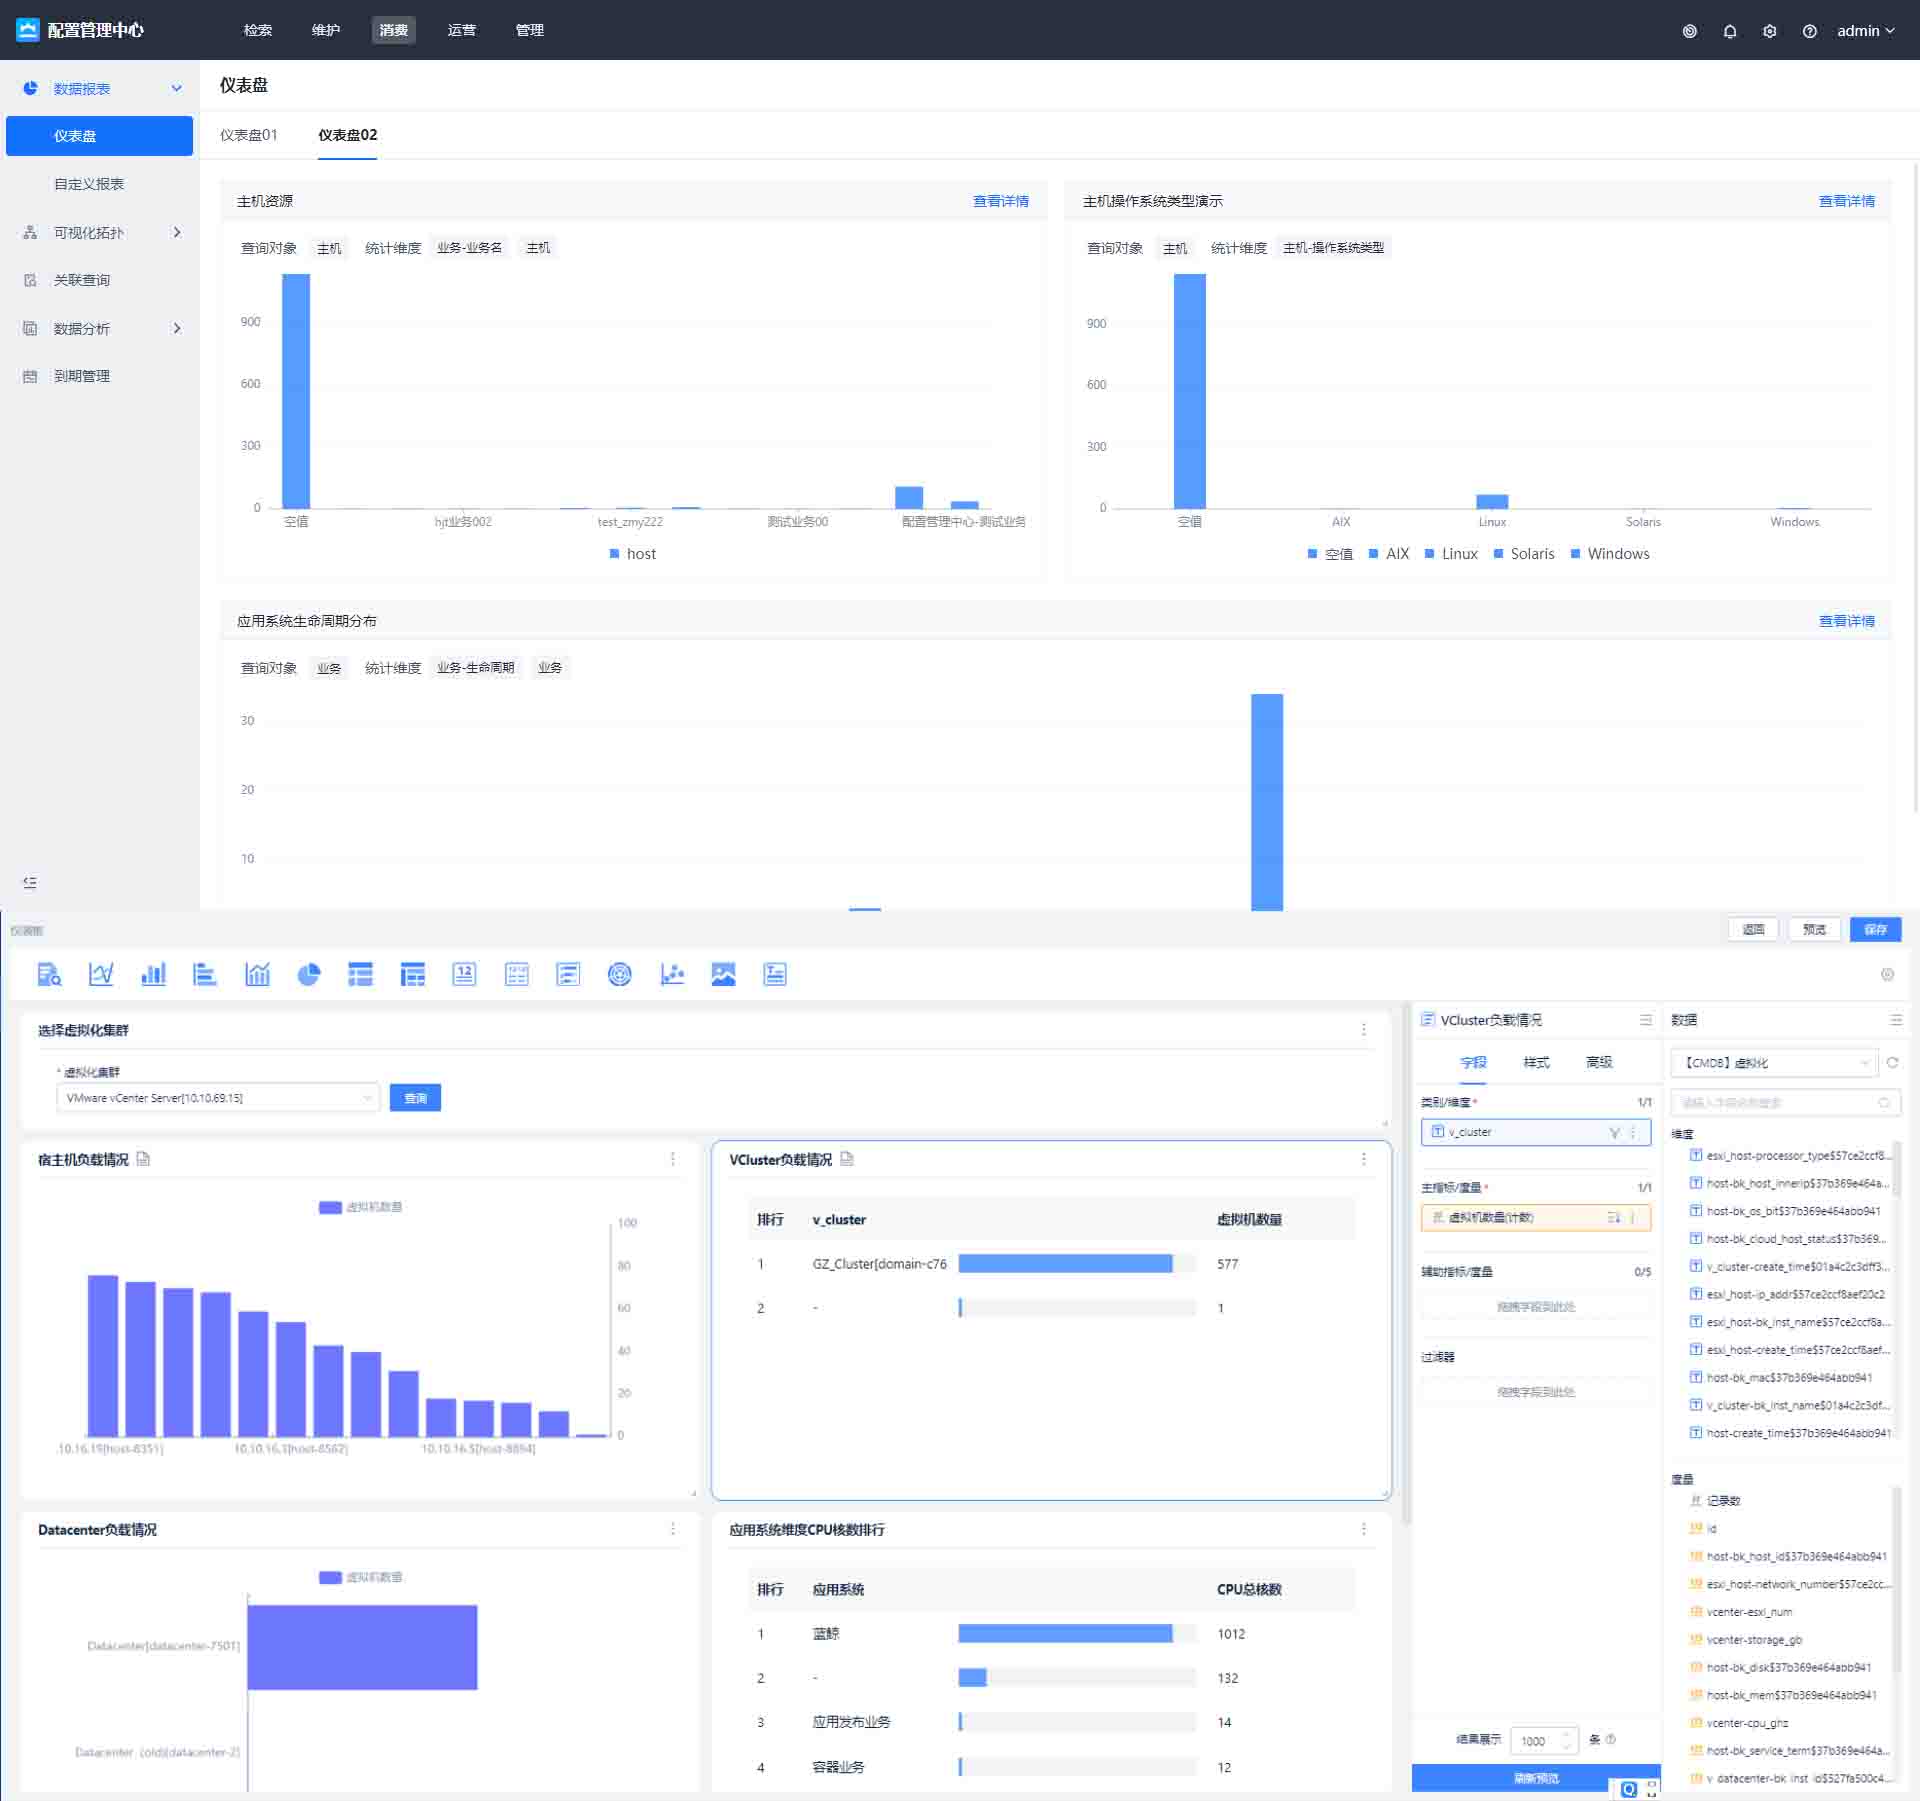Image resolution: width=1920 pixels, height=1801 pixels.
Task: Click the 保存 button
Action: tap(1874, 929)
